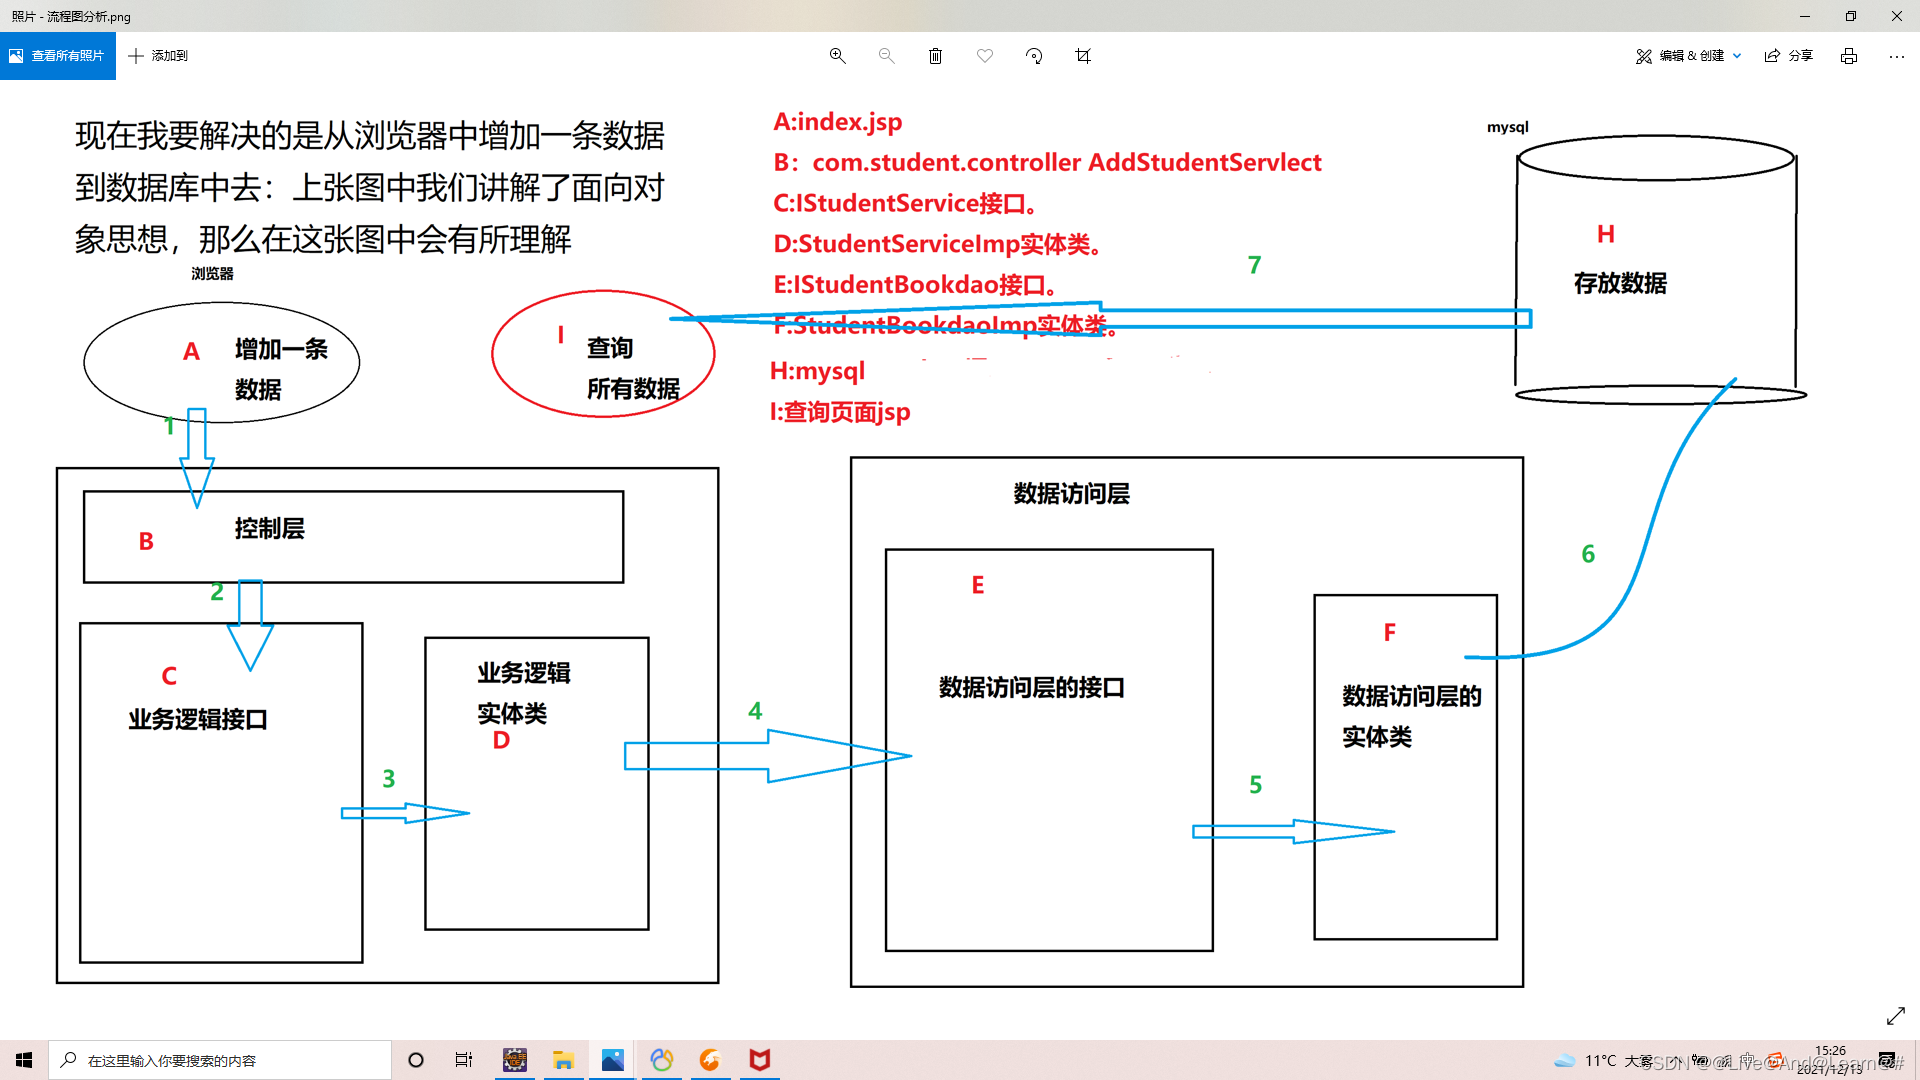The width and height of the screenshot is (1920, 1080).
Task: Click the zoom out magnifier icon
Action: pyautogui.click(x=886, y=56)
